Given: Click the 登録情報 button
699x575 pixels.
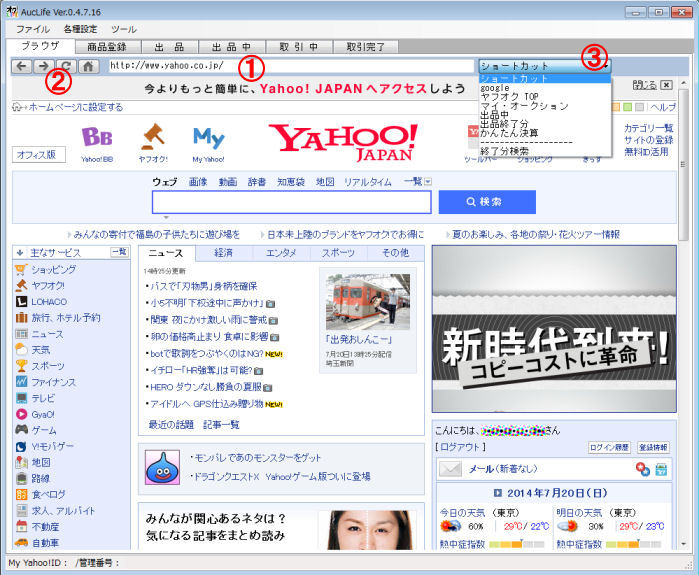Looking at the screenshot, I should click(x=653, y=447).
